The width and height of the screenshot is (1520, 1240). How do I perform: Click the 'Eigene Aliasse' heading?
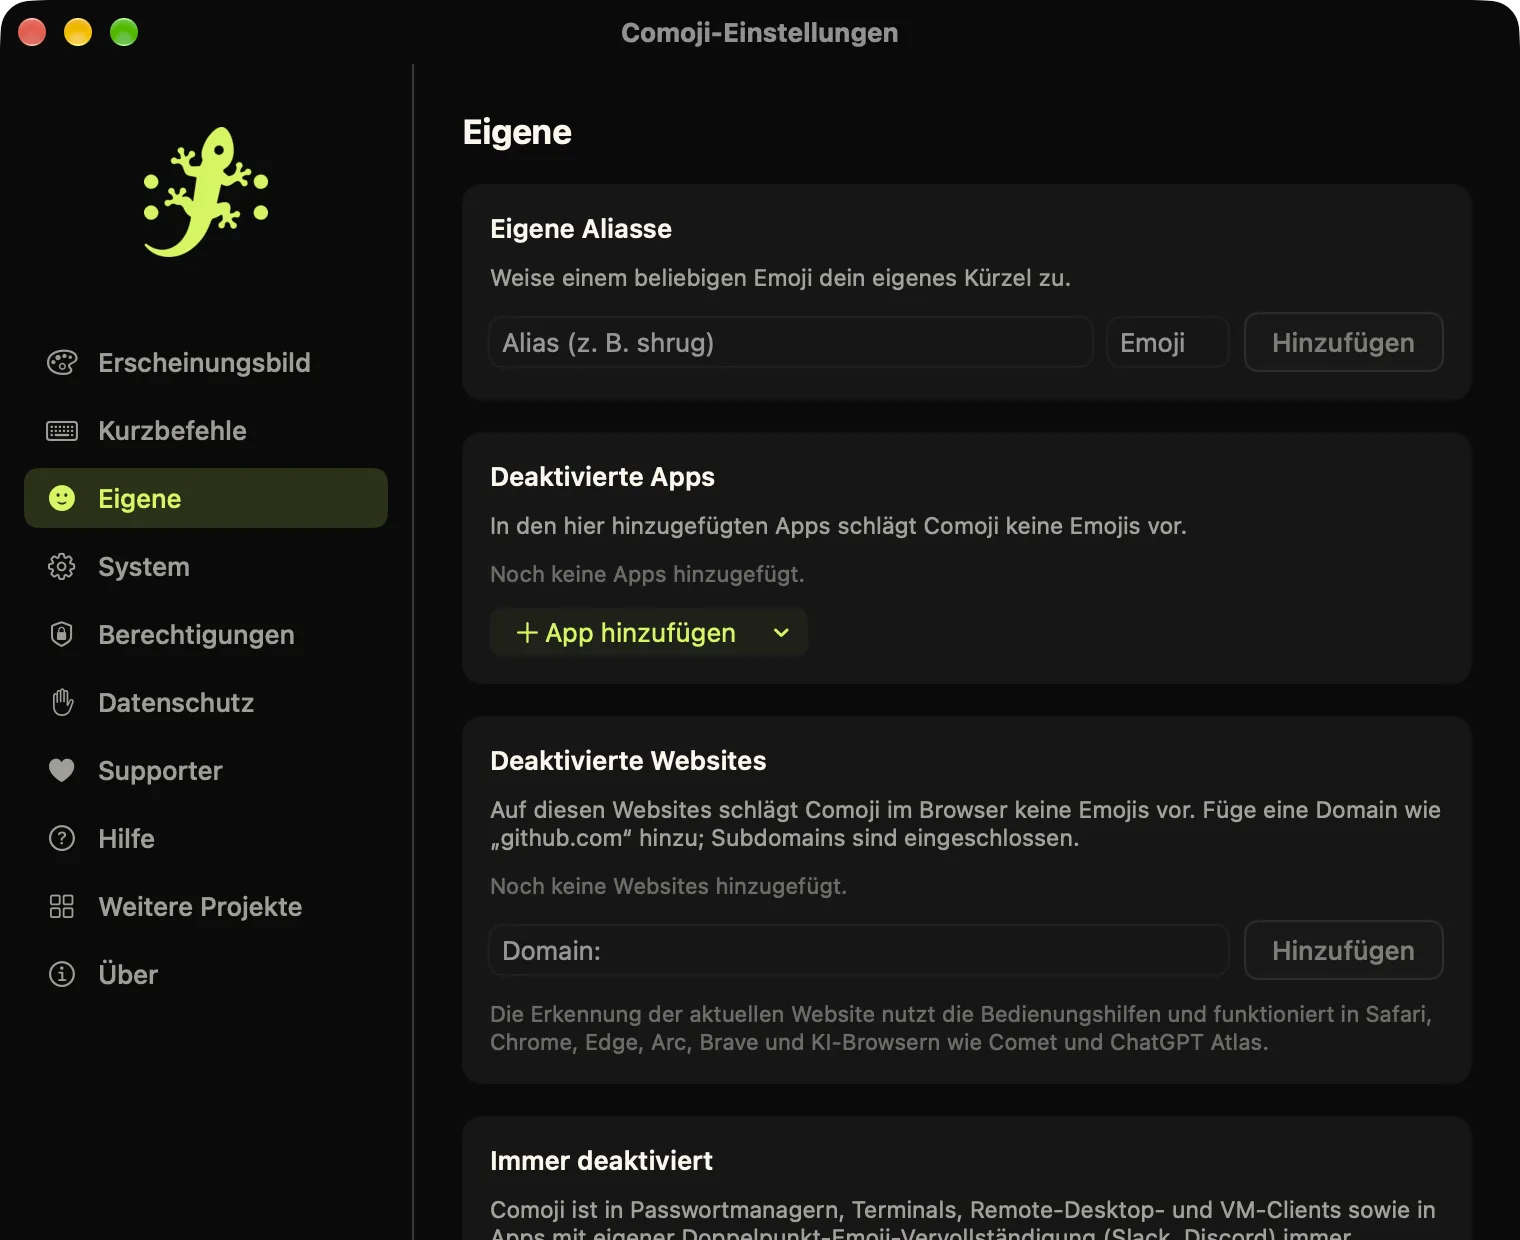[x=581, y=229]
